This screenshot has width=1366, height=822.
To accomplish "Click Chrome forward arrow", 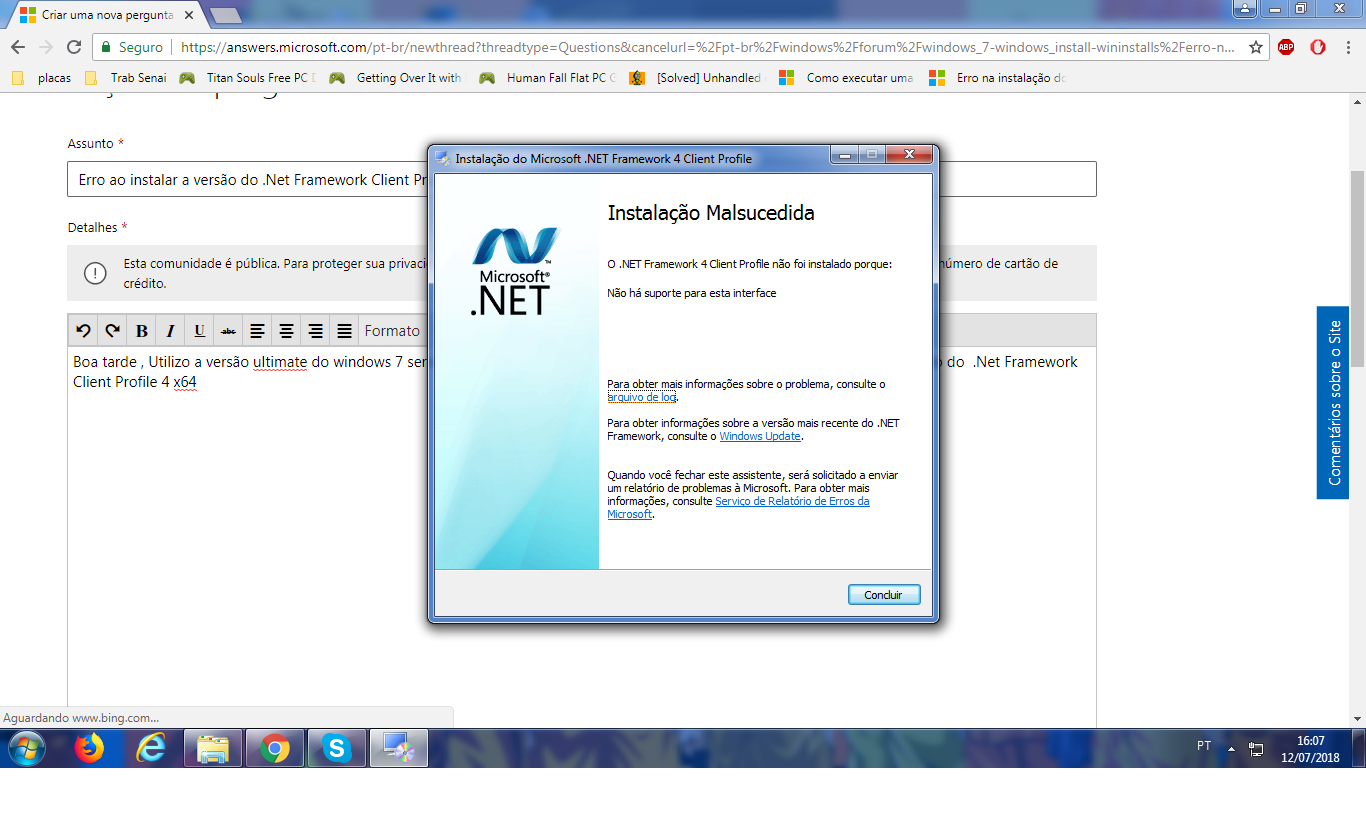I will point(46,47).
